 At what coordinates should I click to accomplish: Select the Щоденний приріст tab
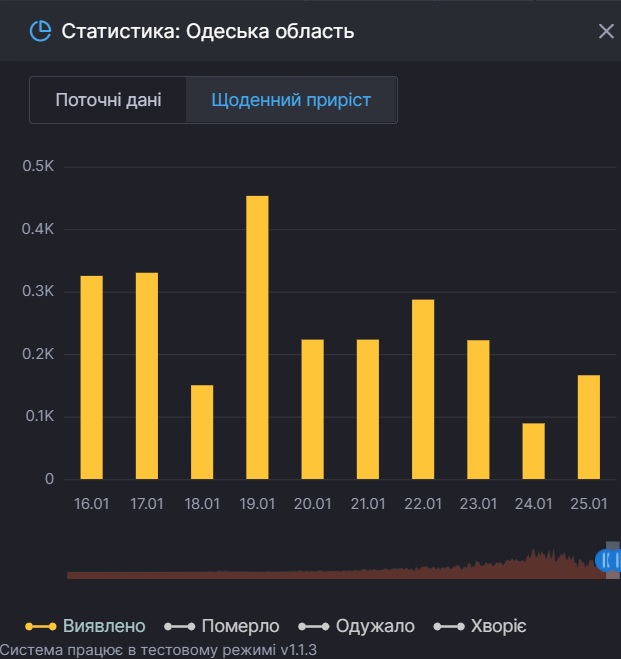click(x=291, y=100)
